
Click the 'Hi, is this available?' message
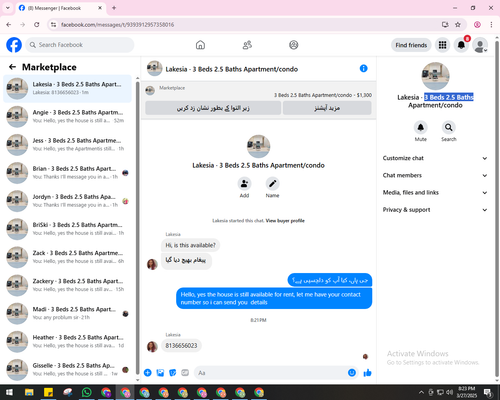(190, 245)
